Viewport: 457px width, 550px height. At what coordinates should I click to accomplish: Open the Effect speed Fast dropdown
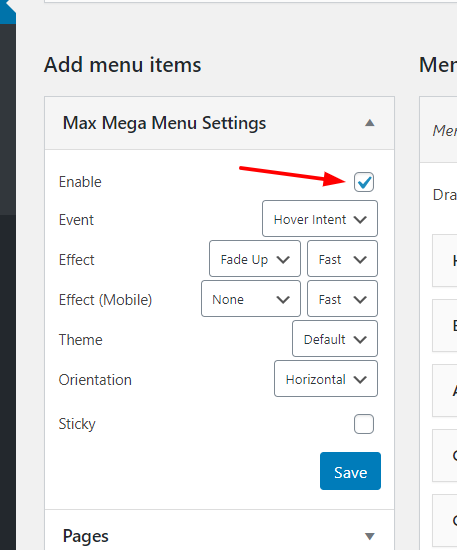pos(342,259)
